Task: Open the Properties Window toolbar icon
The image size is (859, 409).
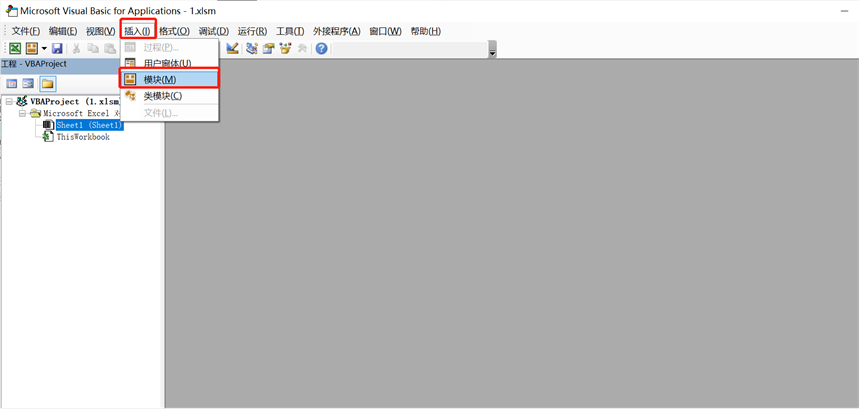Action: (268, 48)
